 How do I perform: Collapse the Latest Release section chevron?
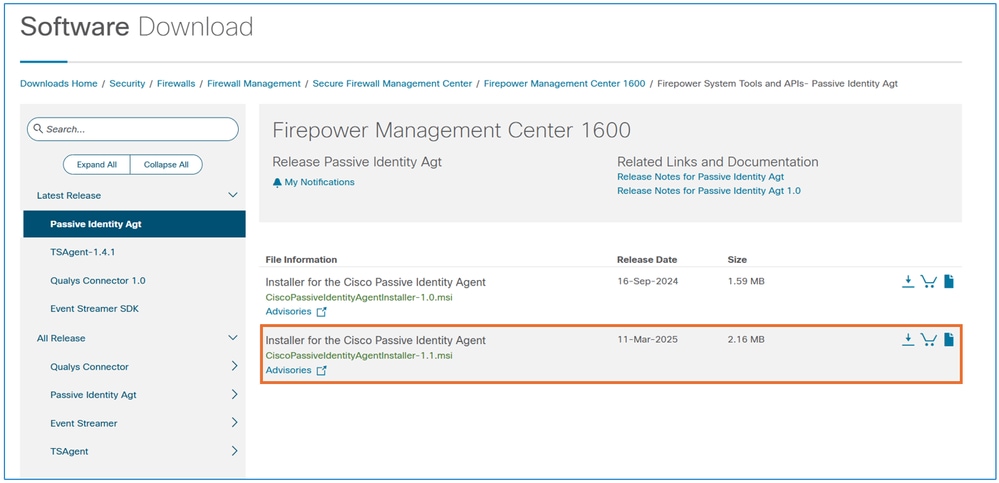[x=233, y=195]
